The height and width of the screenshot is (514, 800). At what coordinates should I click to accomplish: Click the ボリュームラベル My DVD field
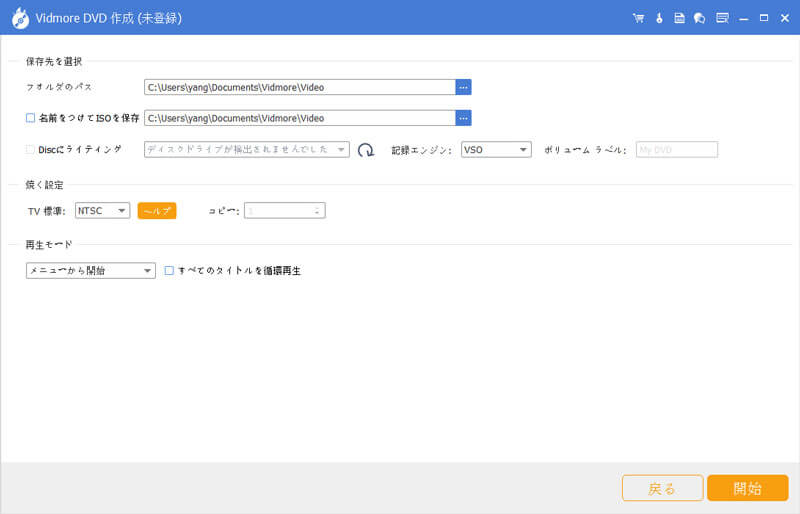coord(677,150)
